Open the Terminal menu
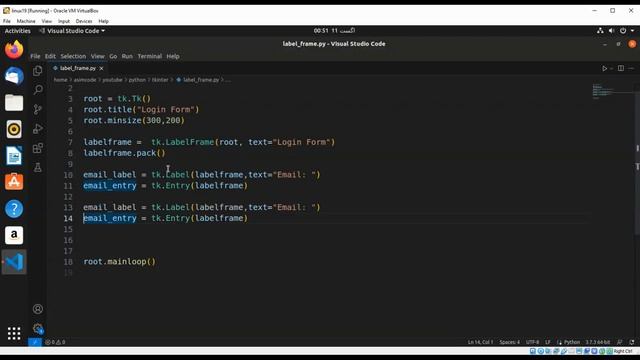The width and height of the screenshot is (640, 360). 149,56
